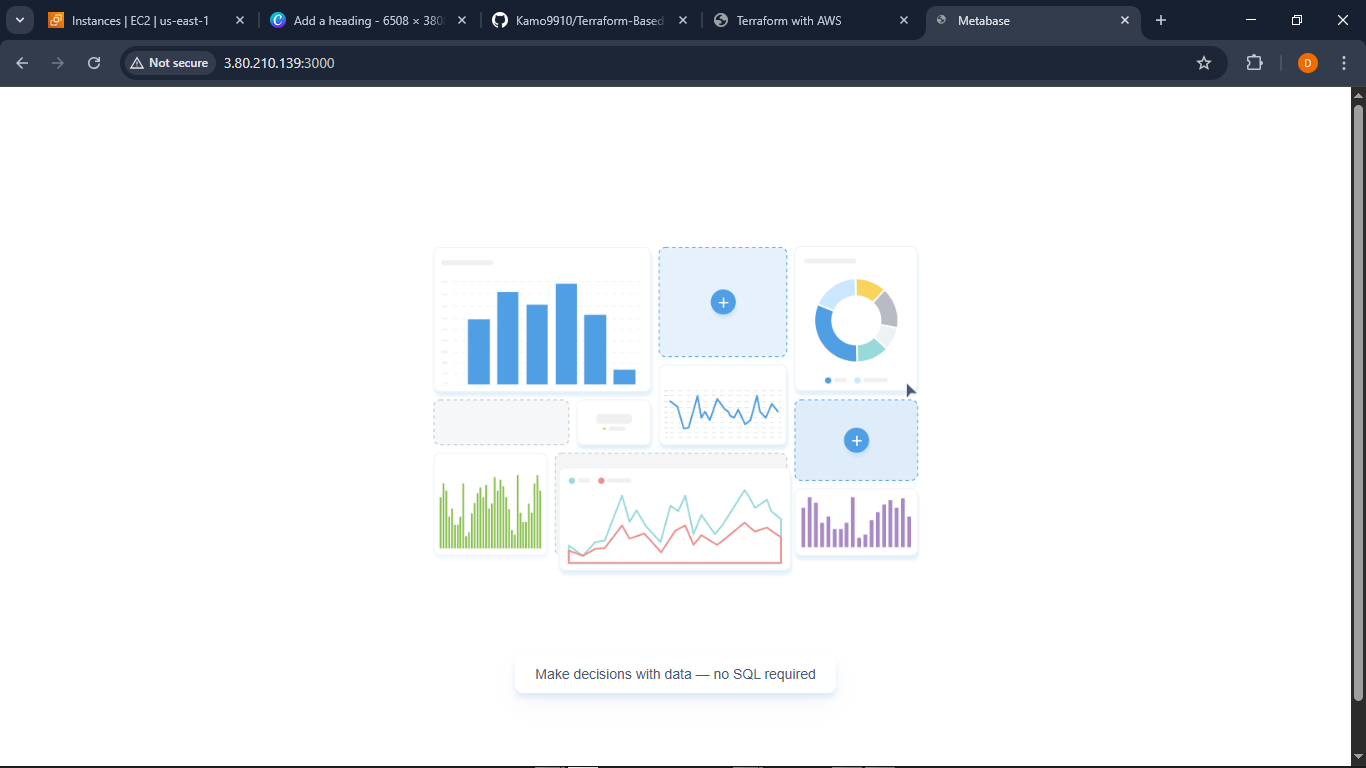This screenshot has width=1366, height=768.
Task: Open the browser extensions puzzle icon
Action: tap(1254, 63)
